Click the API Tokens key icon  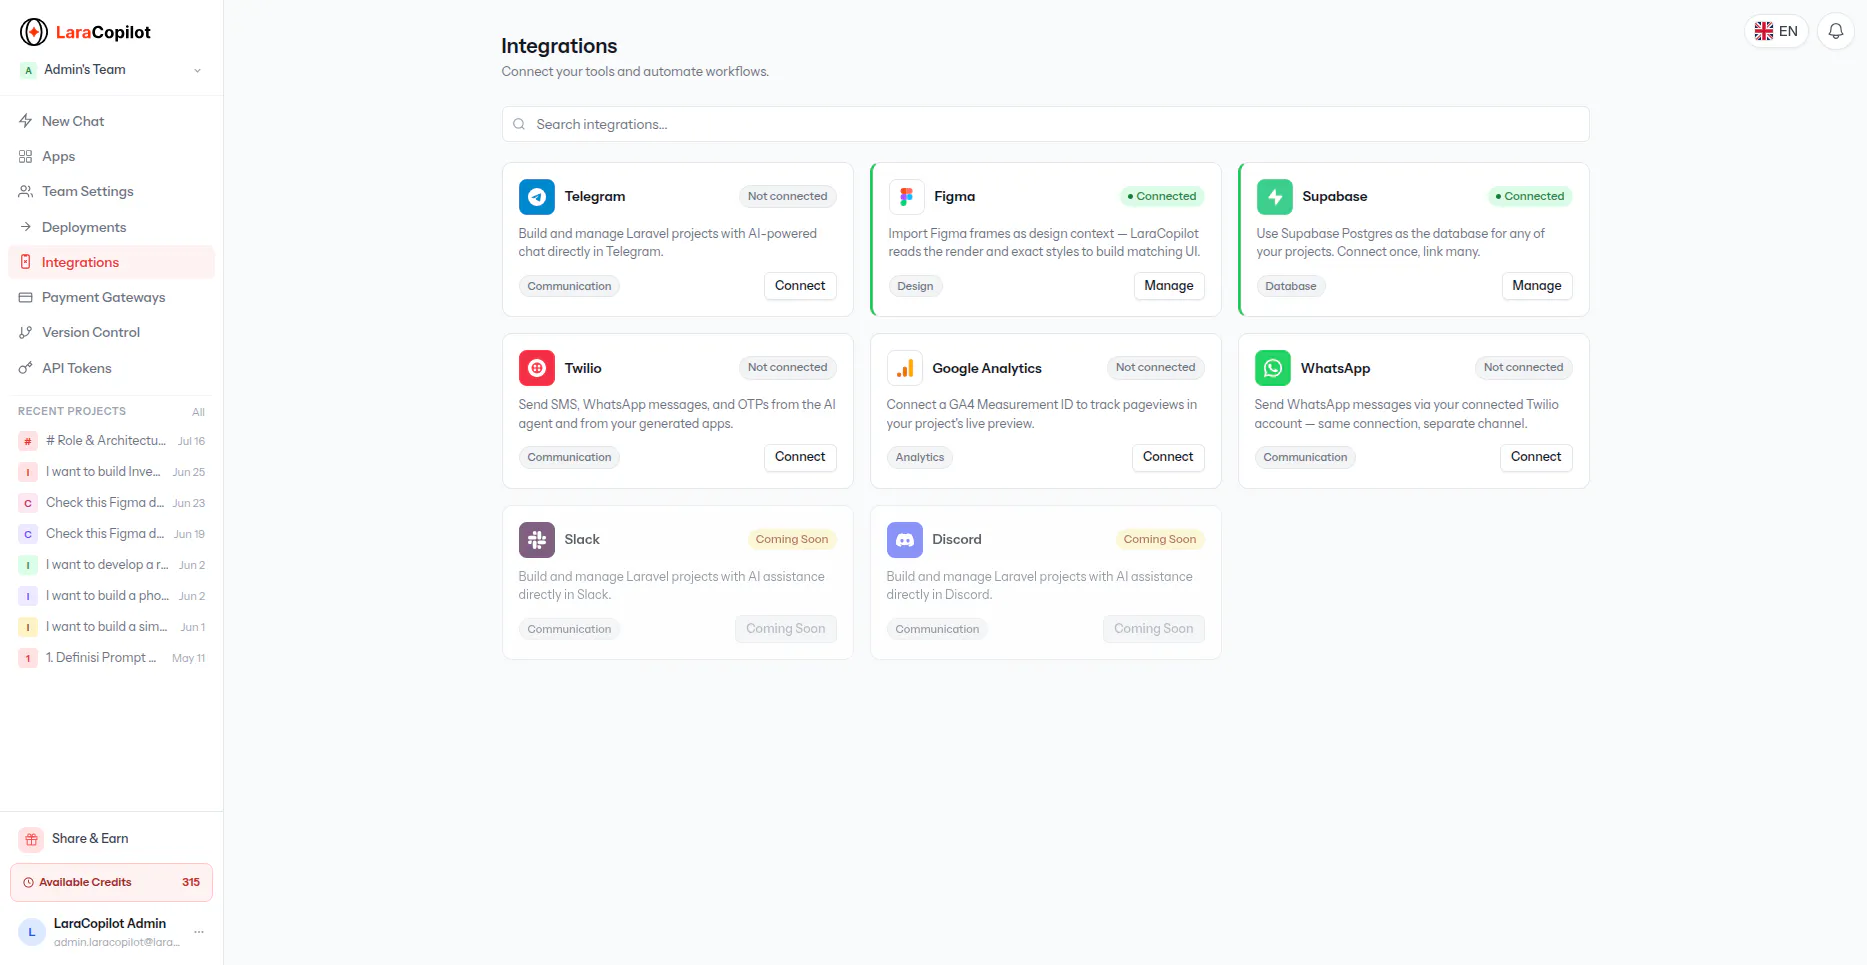click(x=26, y=368)
